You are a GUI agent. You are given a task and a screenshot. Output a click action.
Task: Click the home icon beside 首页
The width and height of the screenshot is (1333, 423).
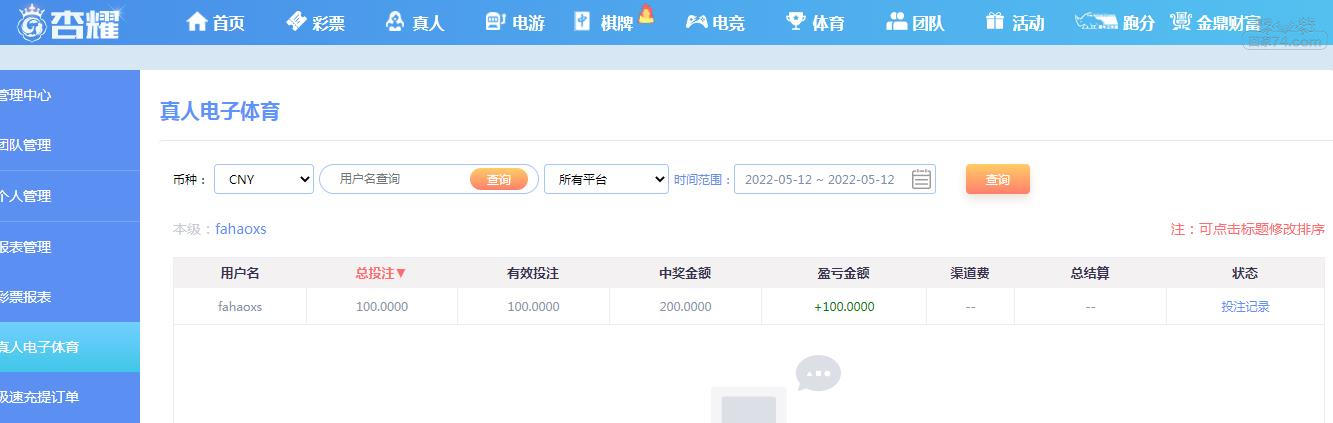pos(197,22)
